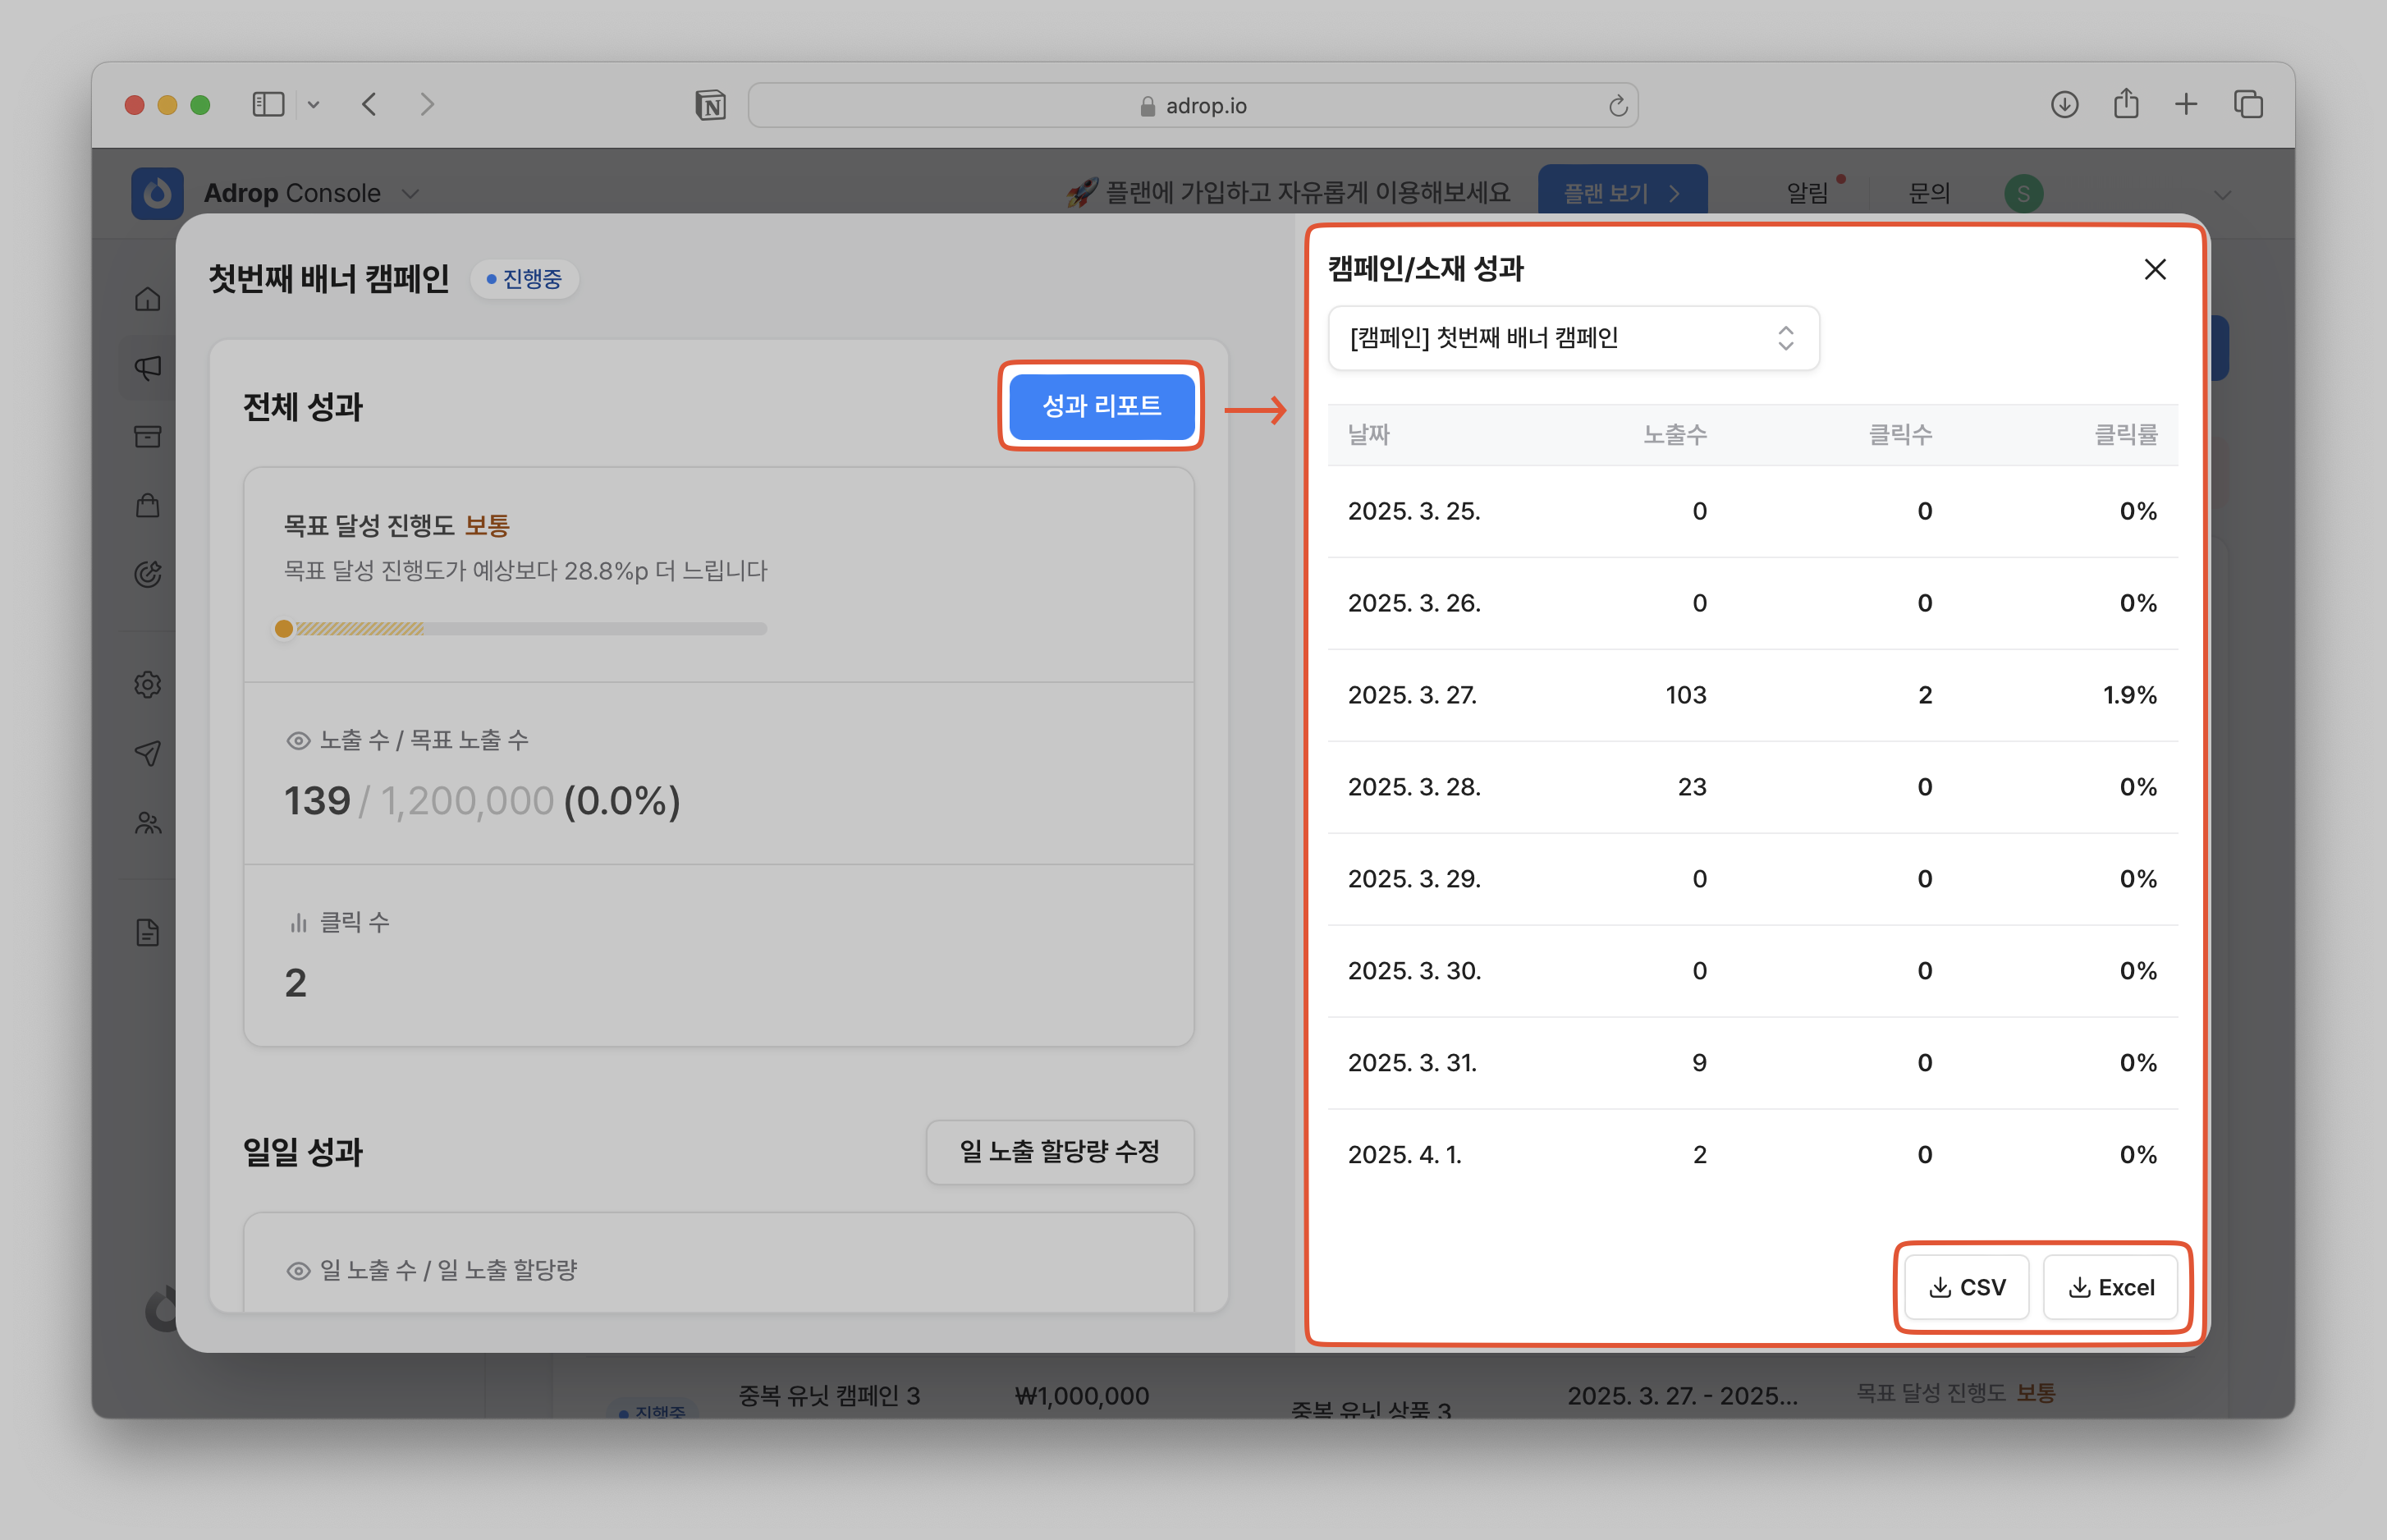Click the adrop.io address bar

(1192, 105)
